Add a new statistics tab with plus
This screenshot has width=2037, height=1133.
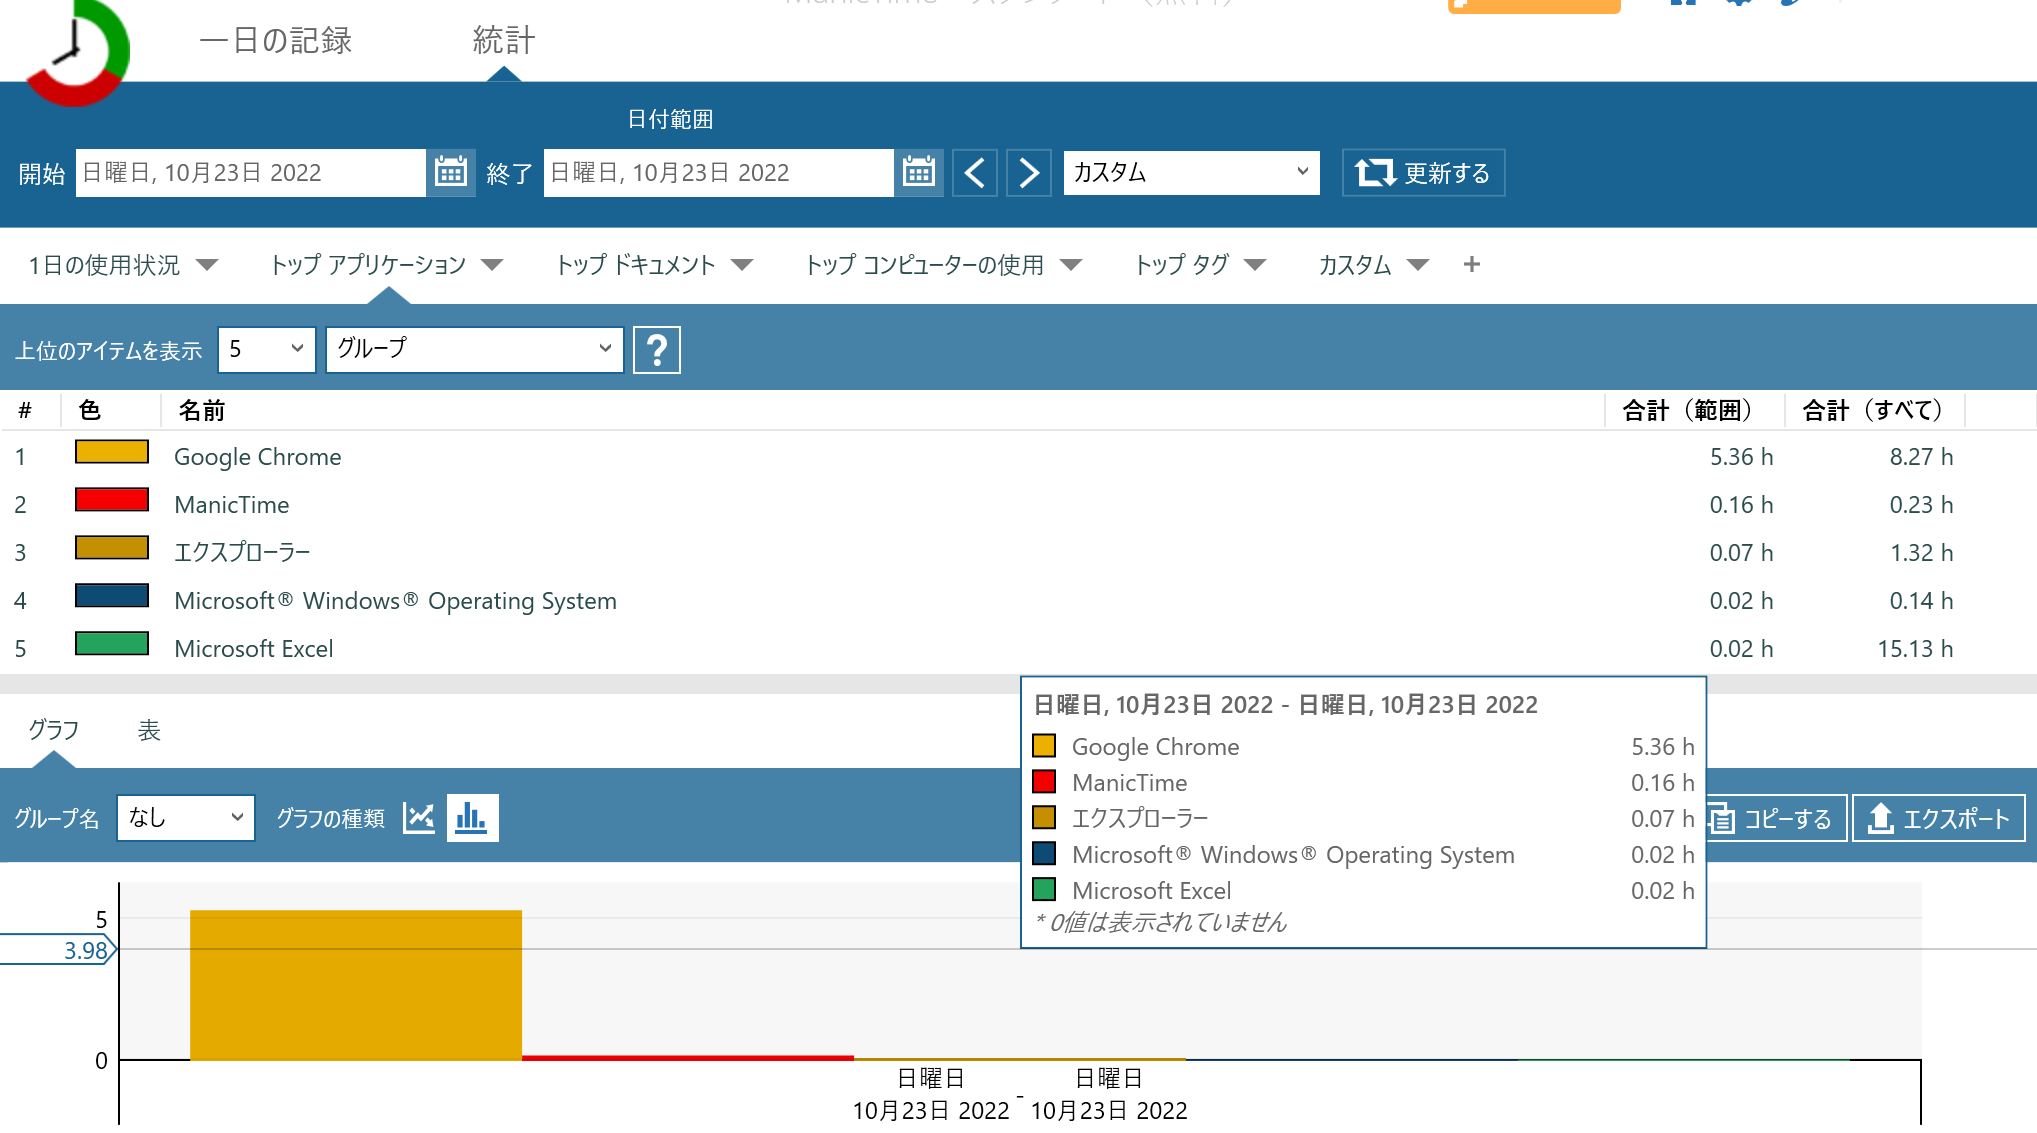[x=1471, y=265]
